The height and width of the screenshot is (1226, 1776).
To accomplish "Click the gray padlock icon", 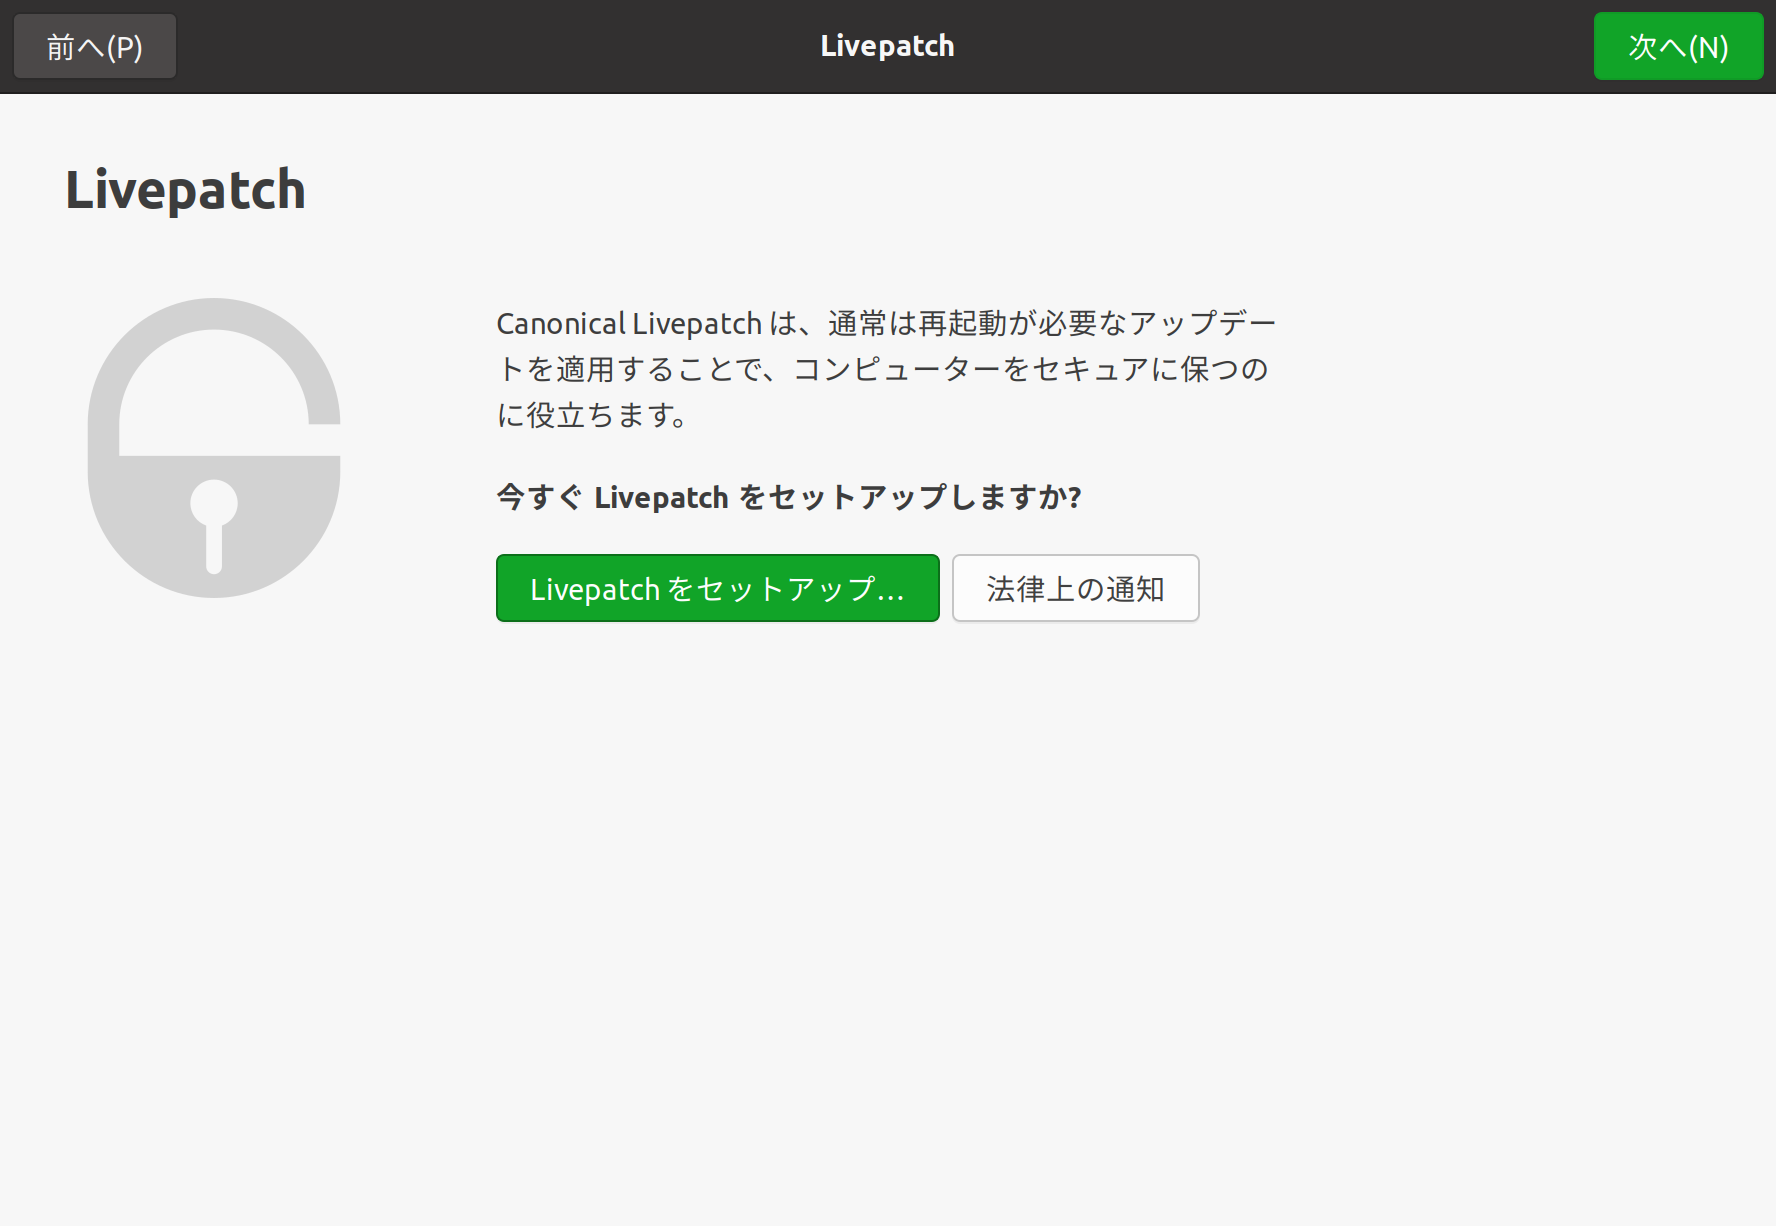I will pyautogui.click(x=214, y=448).
